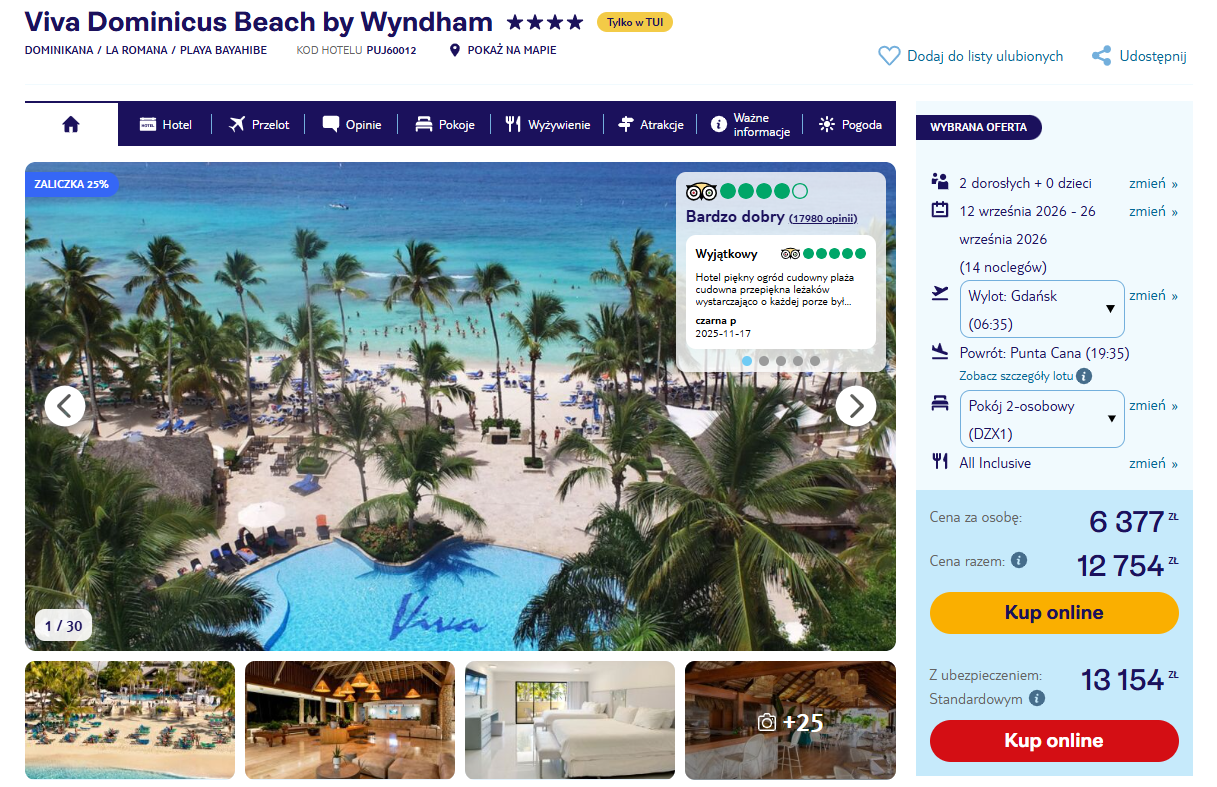The image size is (1217, 787).
Task: Click info icon next to Standardowym
Action: click(1037, 698)
